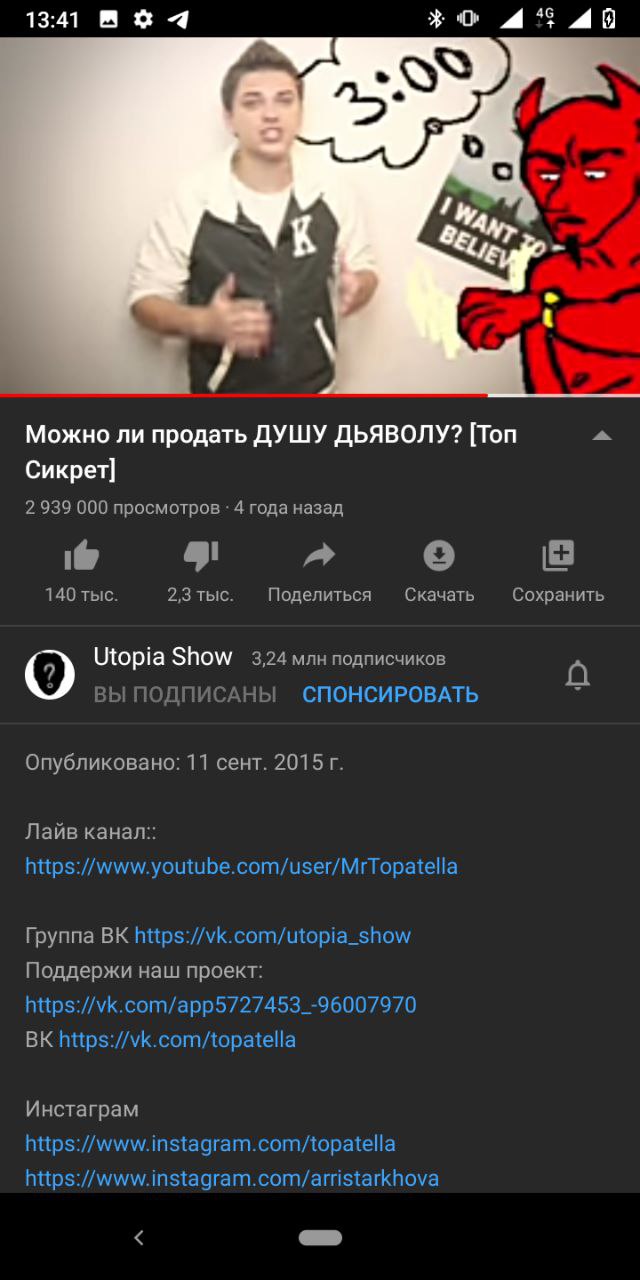Open the instagram.com/topatella link

210,1143
